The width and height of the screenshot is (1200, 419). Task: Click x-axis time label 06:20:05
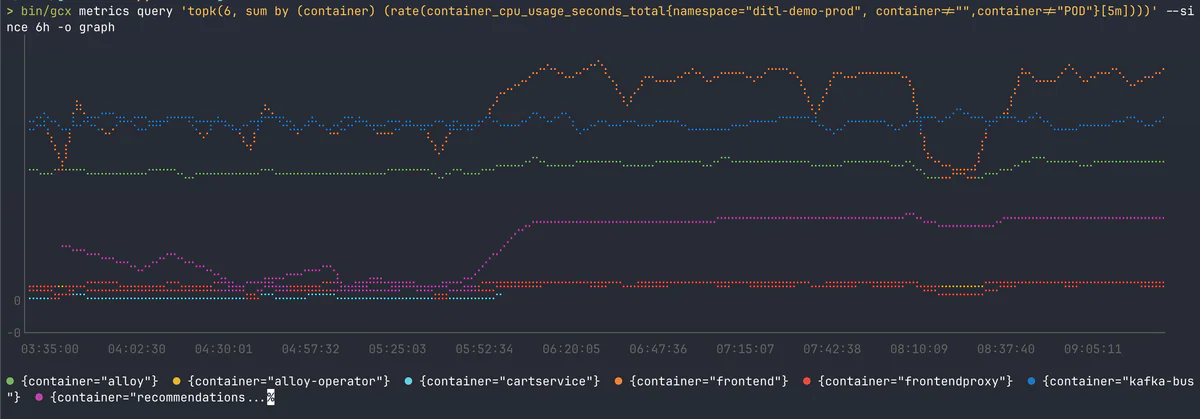(571, 349)
